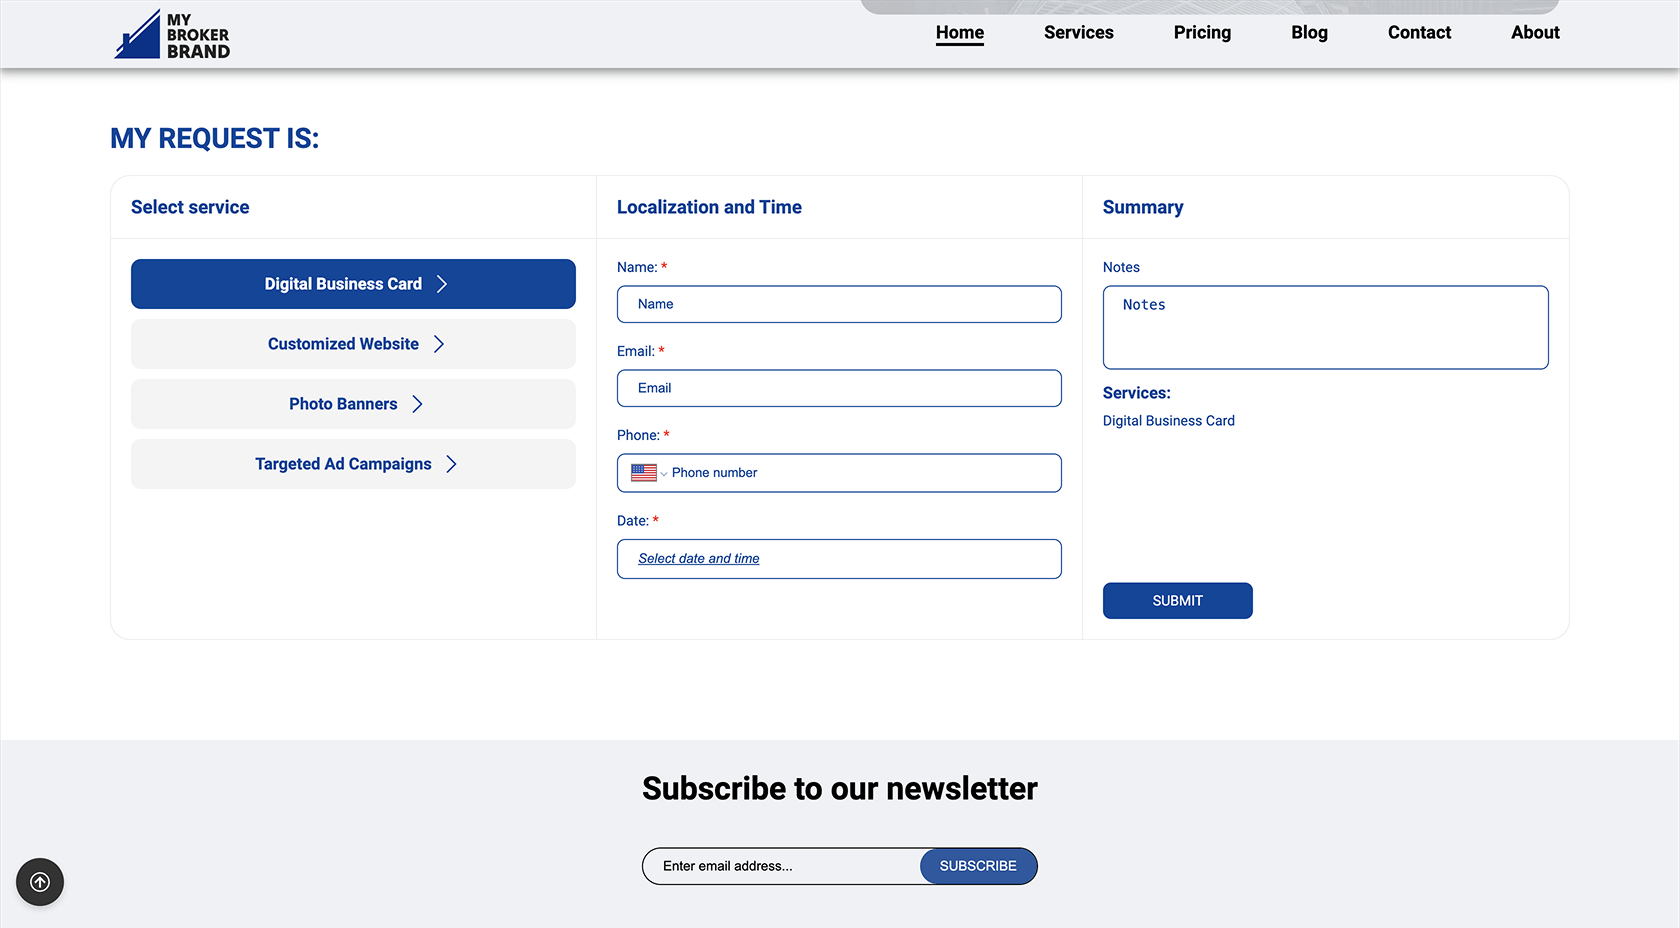
Task: Choose the Customized Website service option
Action: (x=343, y=344)
